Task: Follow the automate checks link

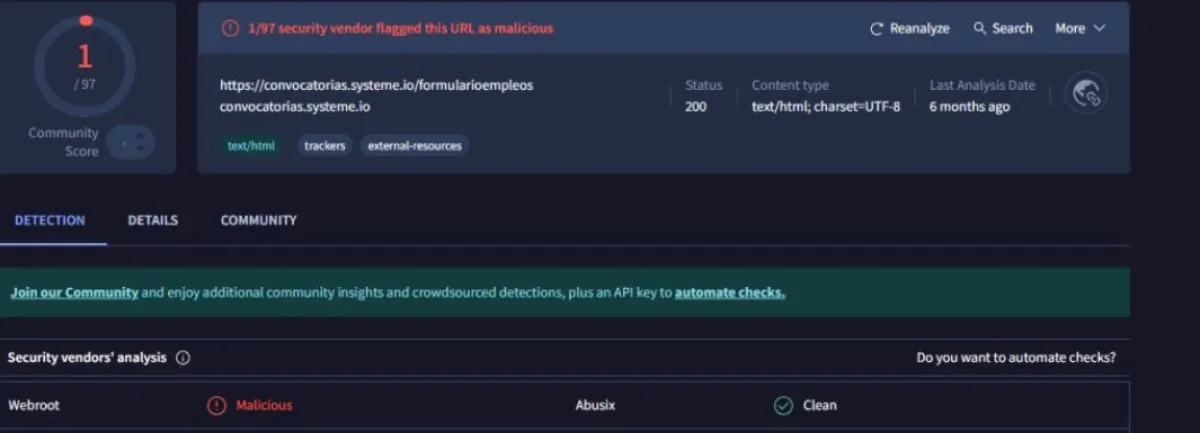Action: tap(729, 293)
